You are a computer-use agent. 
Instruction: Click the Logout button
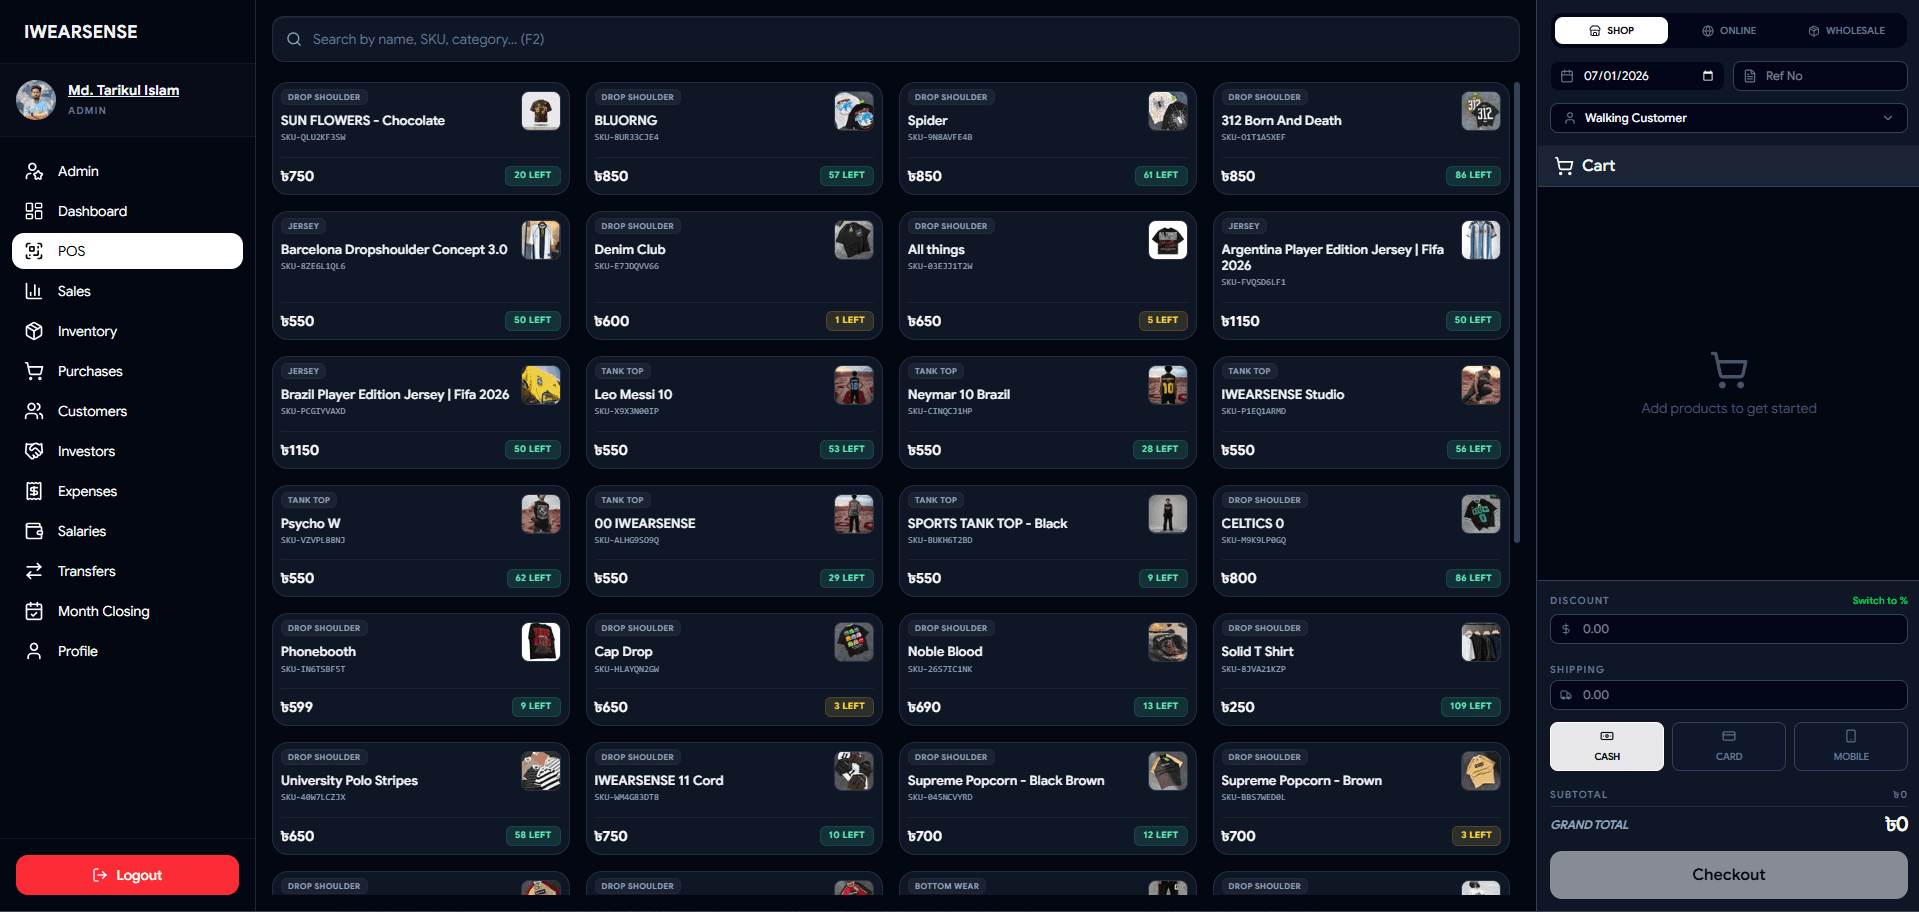[x=127, y=875]
